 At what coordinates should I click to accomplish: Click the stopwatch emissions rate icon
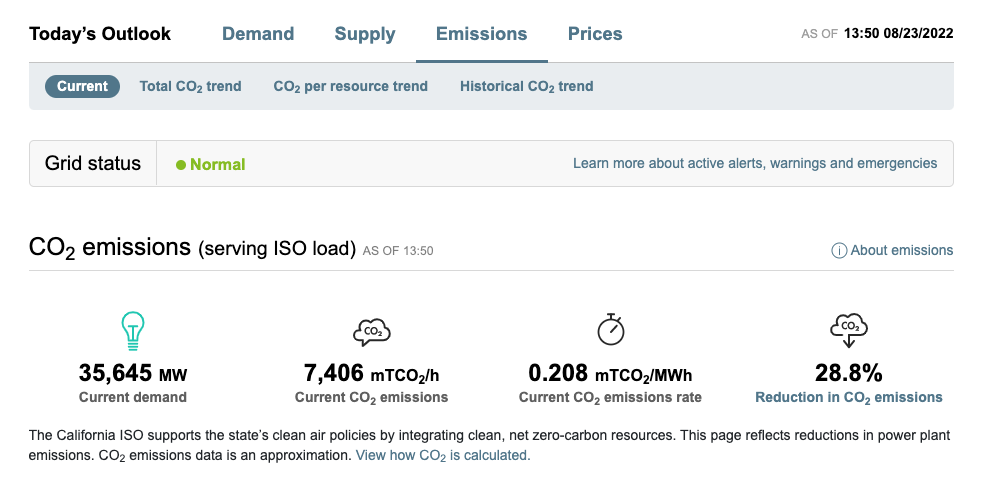[610, 328]
